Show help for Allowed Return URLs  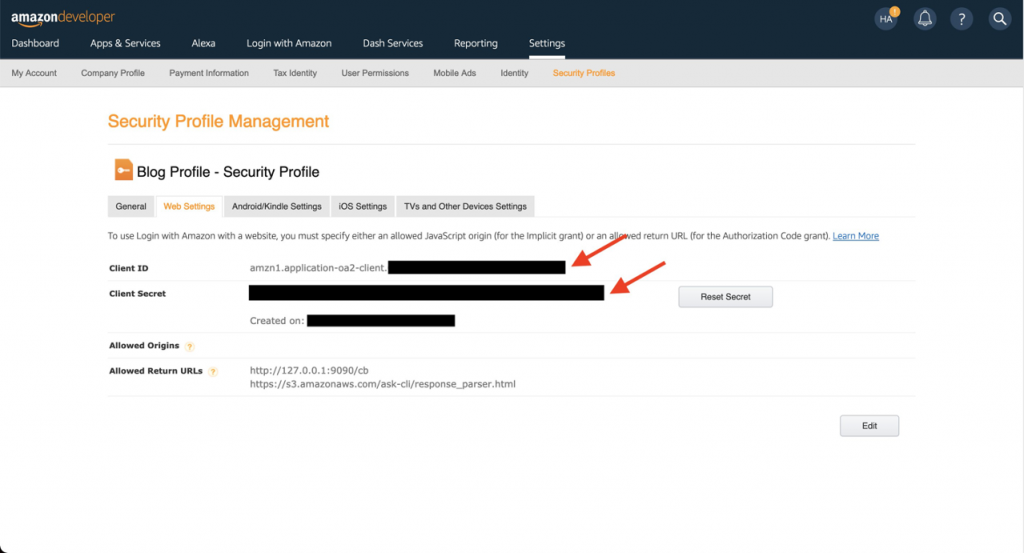tap(213, 371)
